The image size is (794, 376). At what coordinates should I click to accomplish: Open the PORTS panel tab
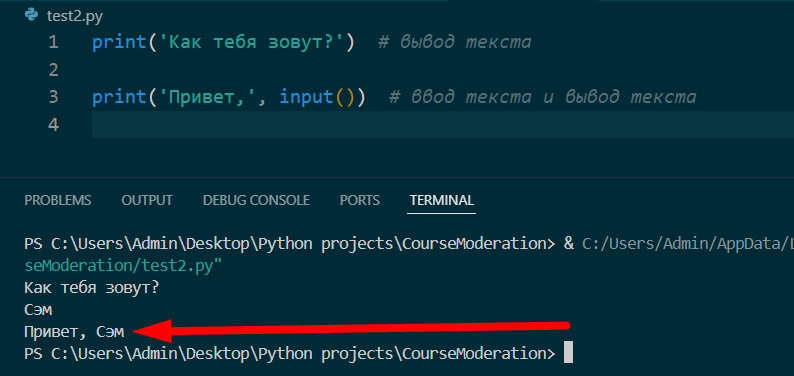[360, 200]
